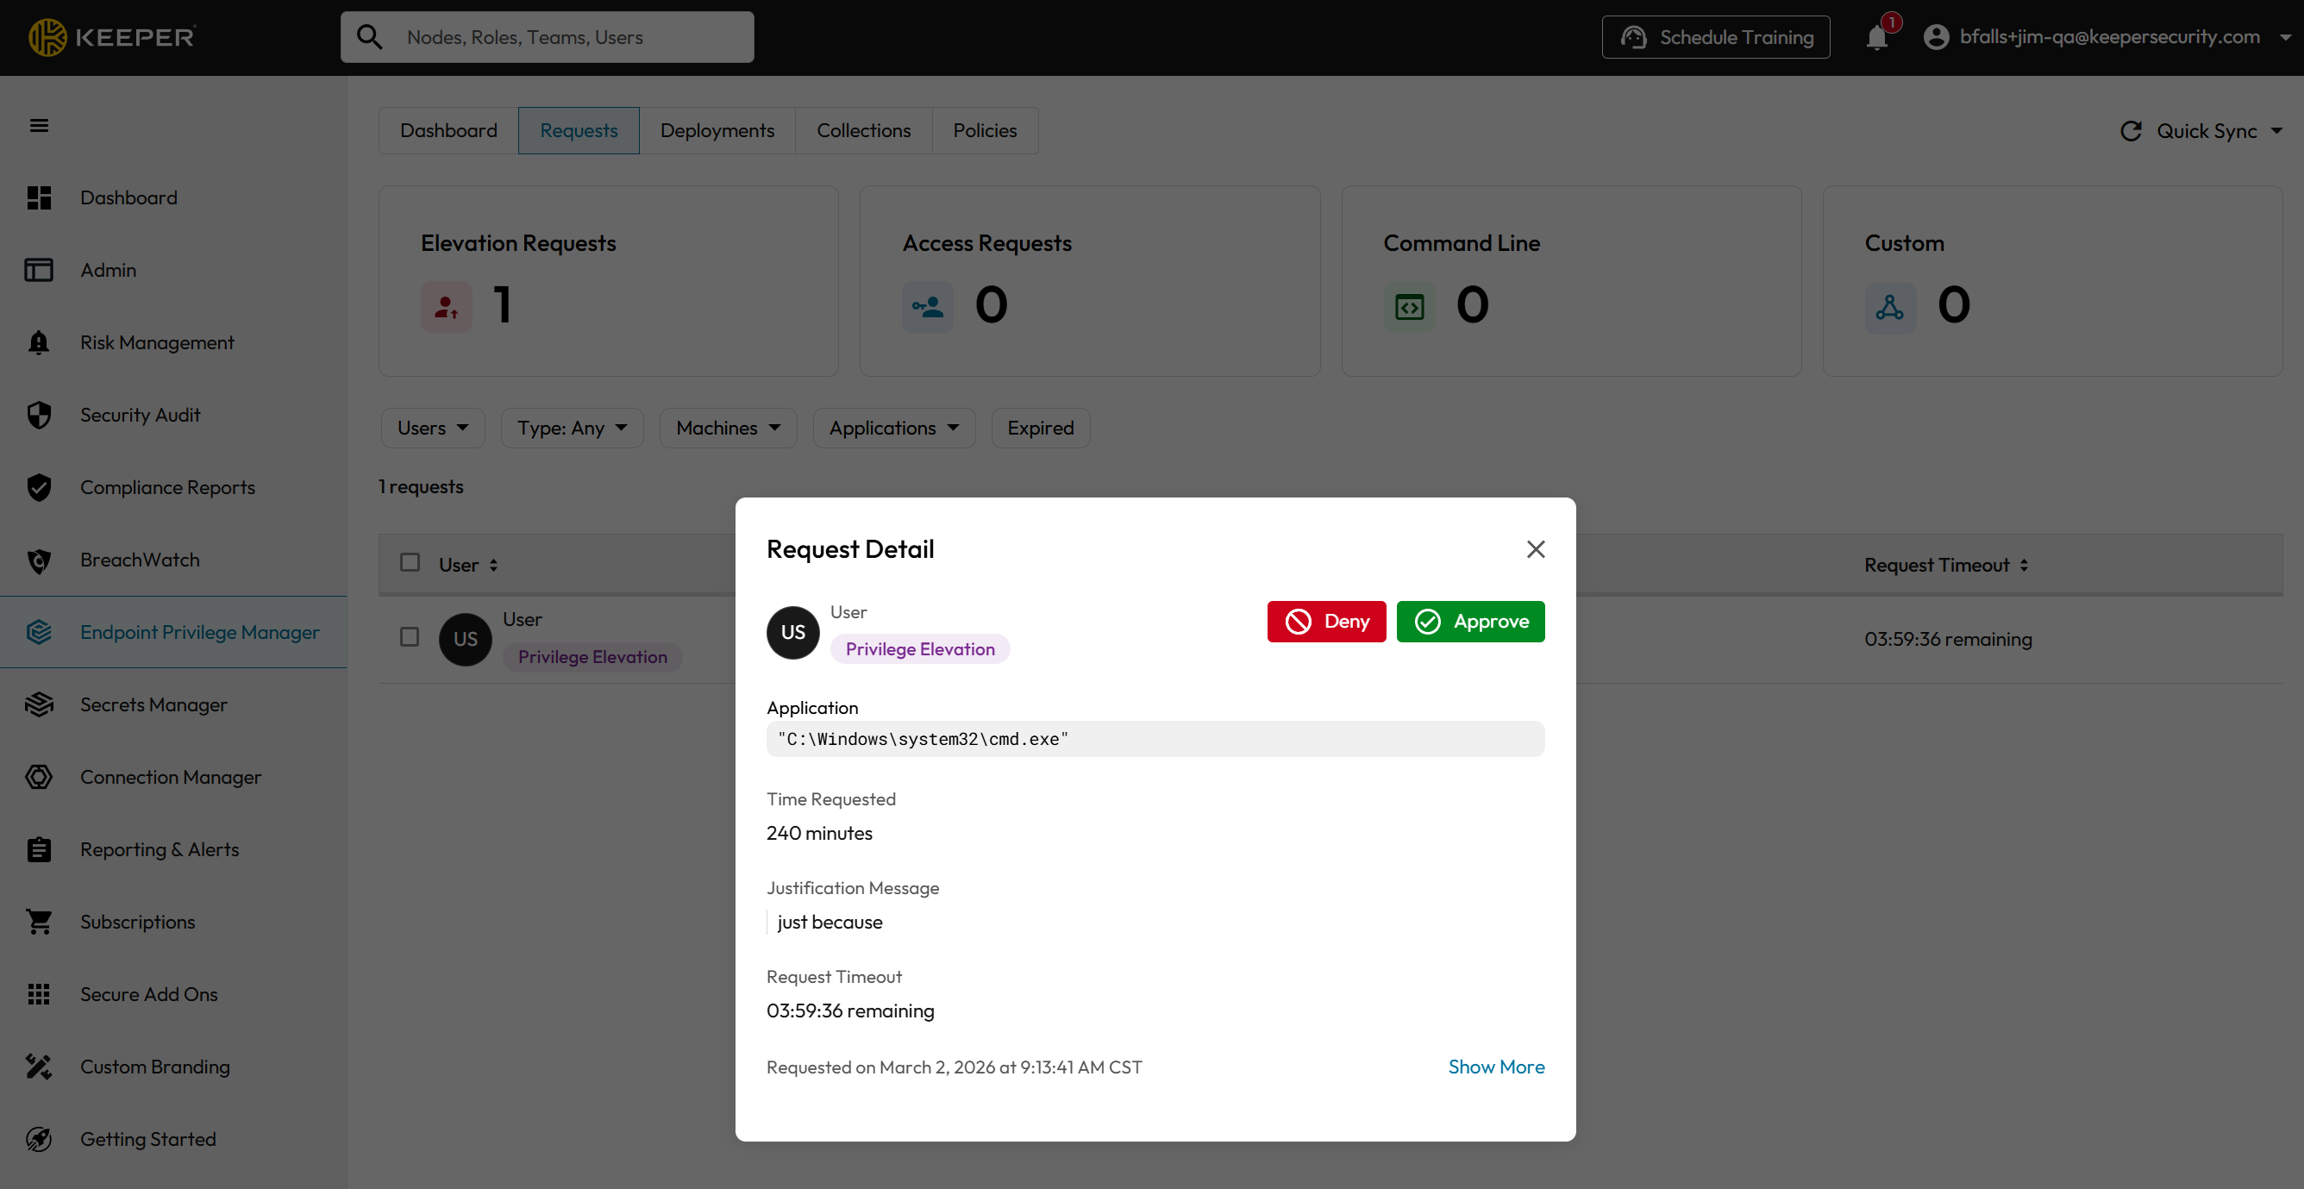
Task: Click the Custom Branding icon
Action: click(x=39, y=1067)
